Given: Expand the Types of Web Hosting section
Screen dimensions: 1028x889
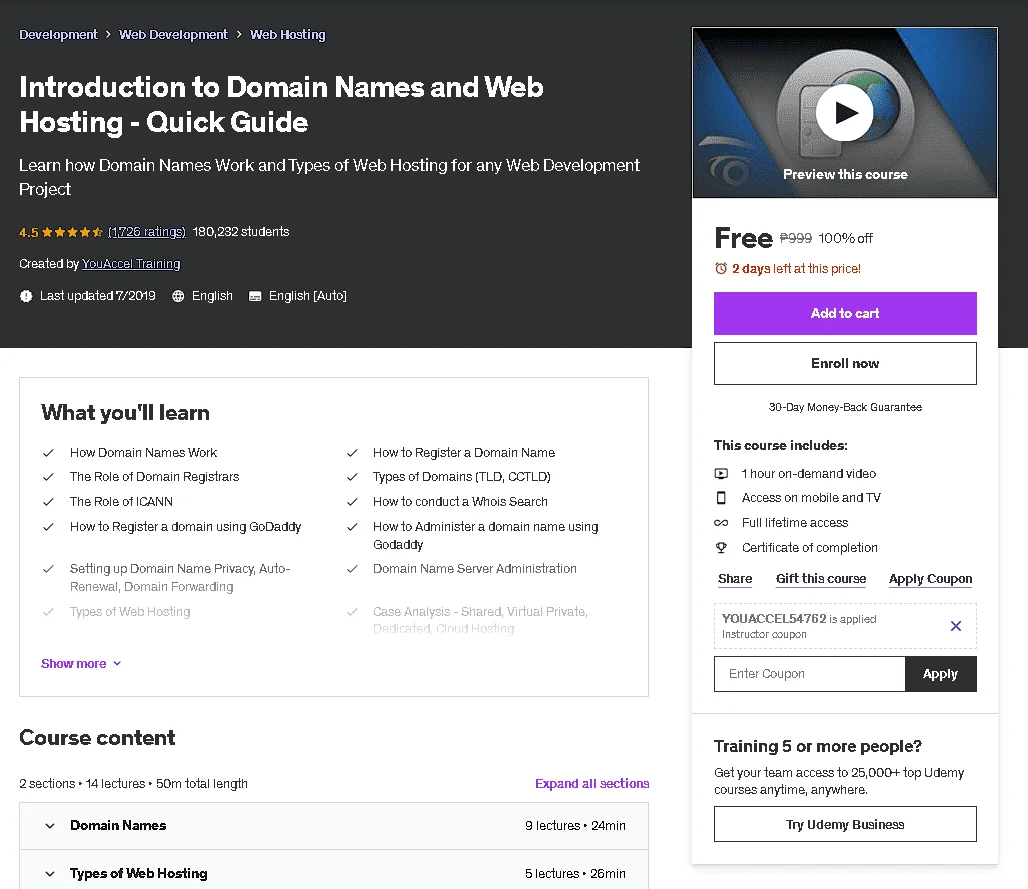Looking at the screenshot, I should pyautogui.click(x=334, y=870).
